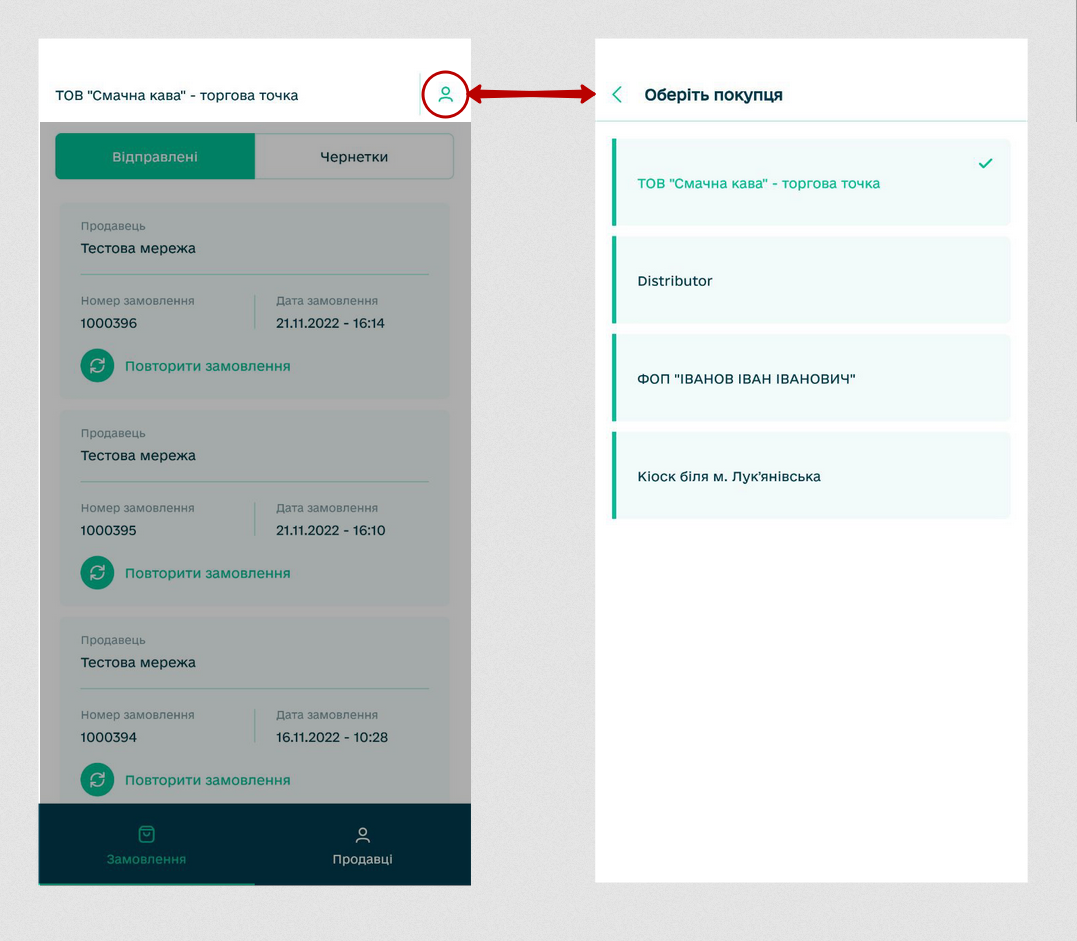This screenshot has width=1077, height=941.
Task: Click the header title ТОВ "Смачна кава" - торгова точка
Action: pyautogui.click(x=177, y=95)
